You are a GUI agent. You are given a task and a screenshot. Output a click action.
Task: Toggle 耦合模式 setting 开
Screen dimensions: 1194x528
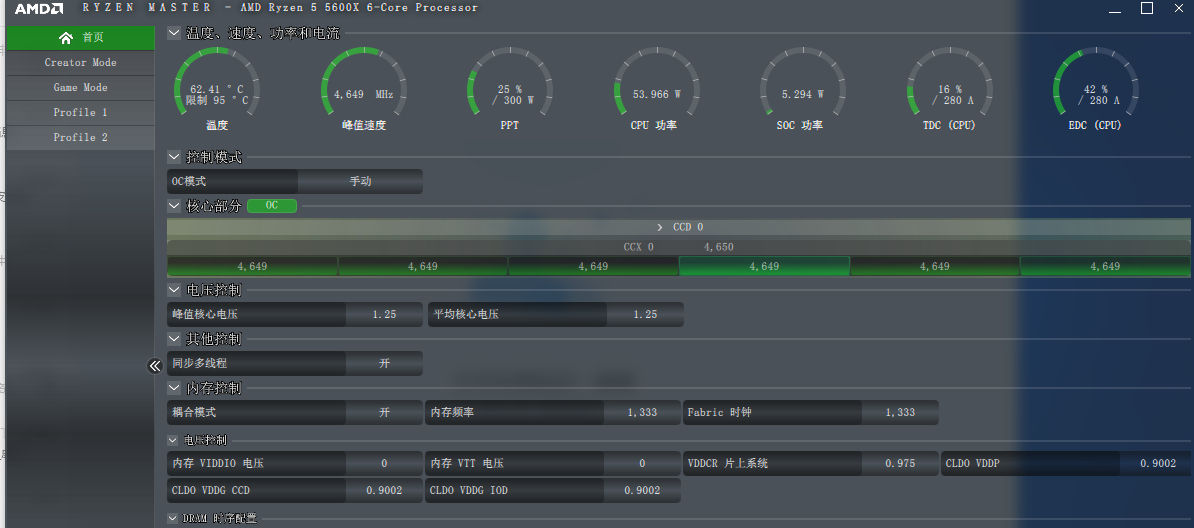pos(385,412)
